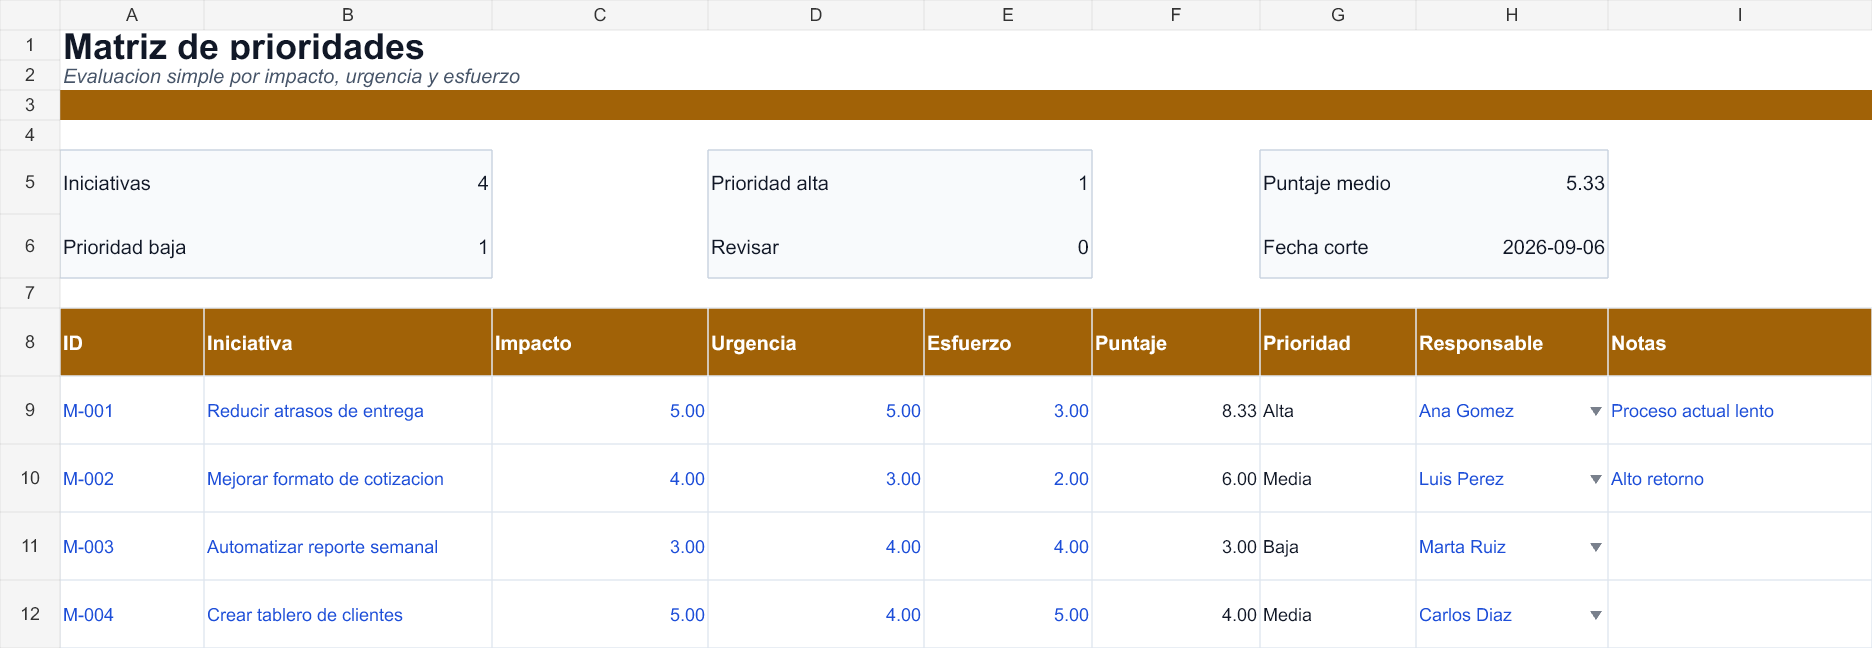Select column B header

point(348,15)
